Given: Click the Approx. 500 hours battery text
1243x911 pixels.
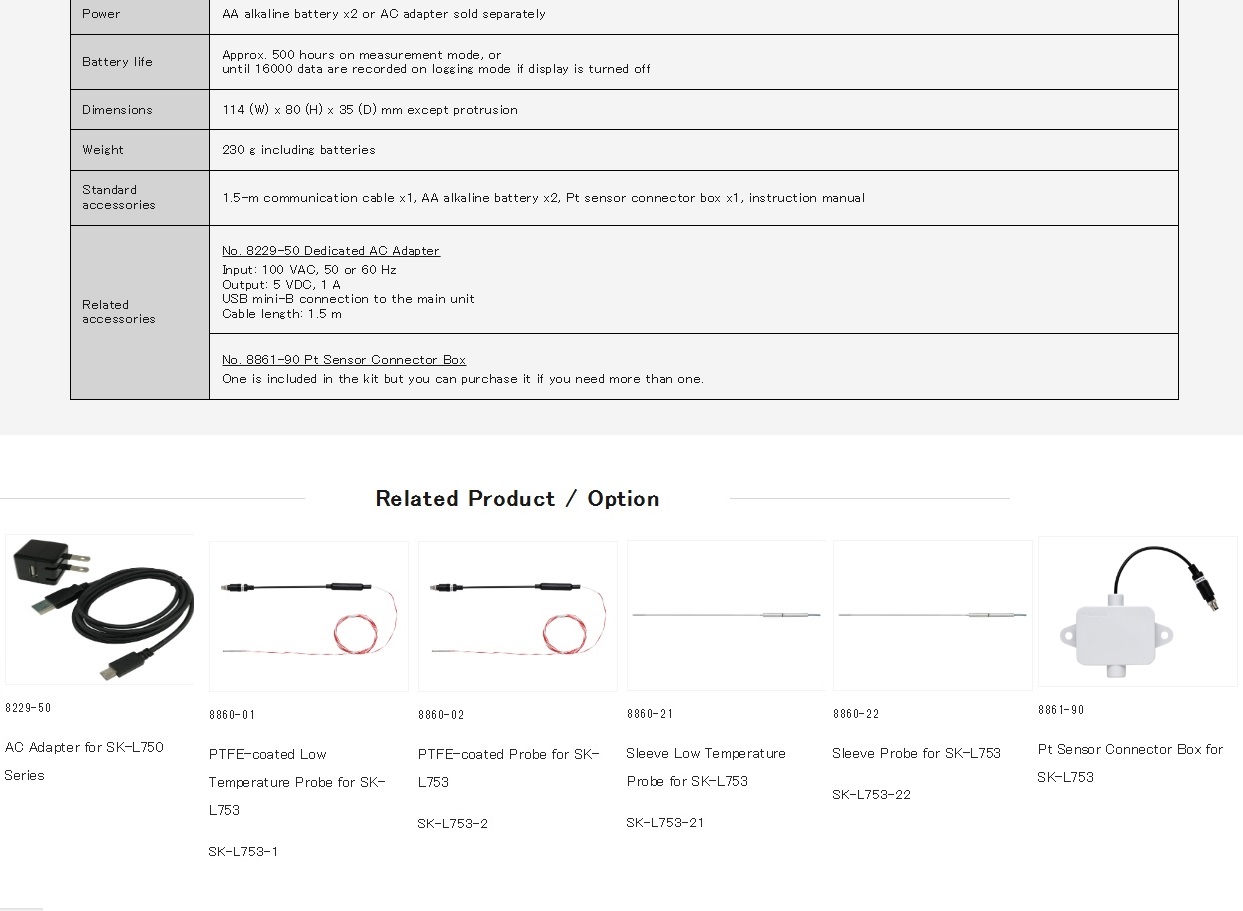Looking at the screenshot, I should pos(362,55).
